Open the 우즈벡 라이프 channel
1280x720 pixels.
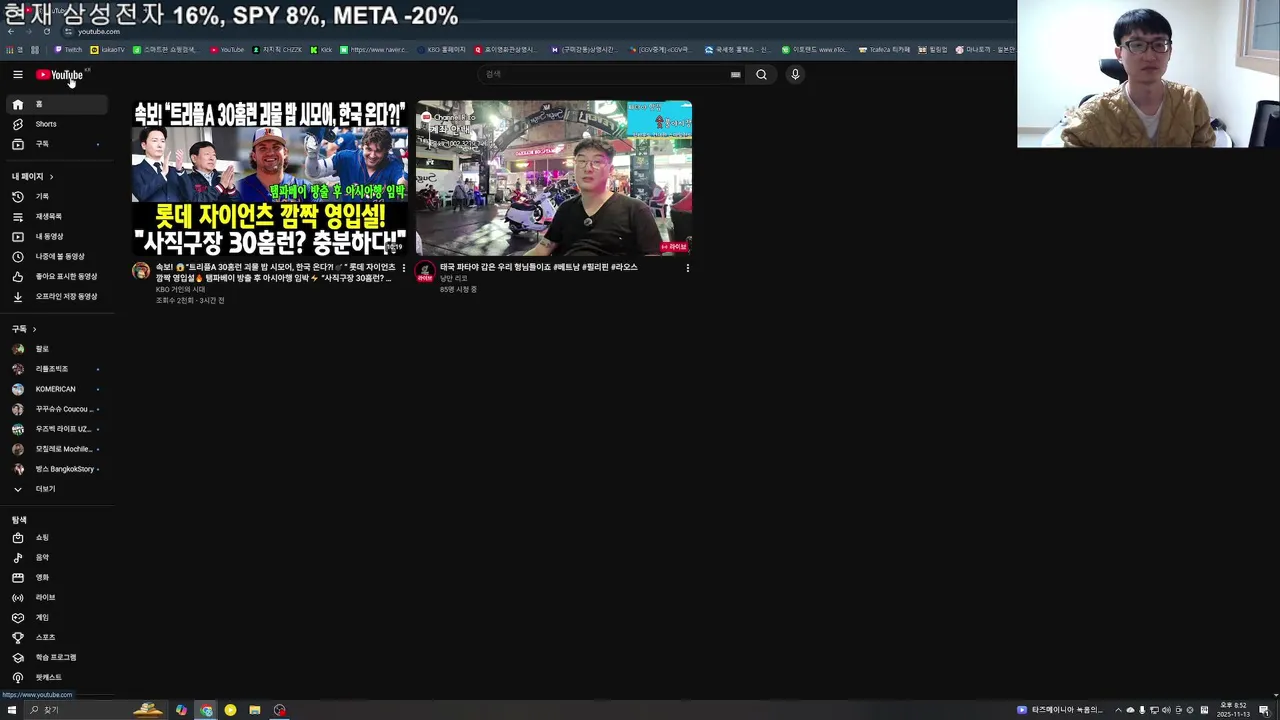pos(57,429)
